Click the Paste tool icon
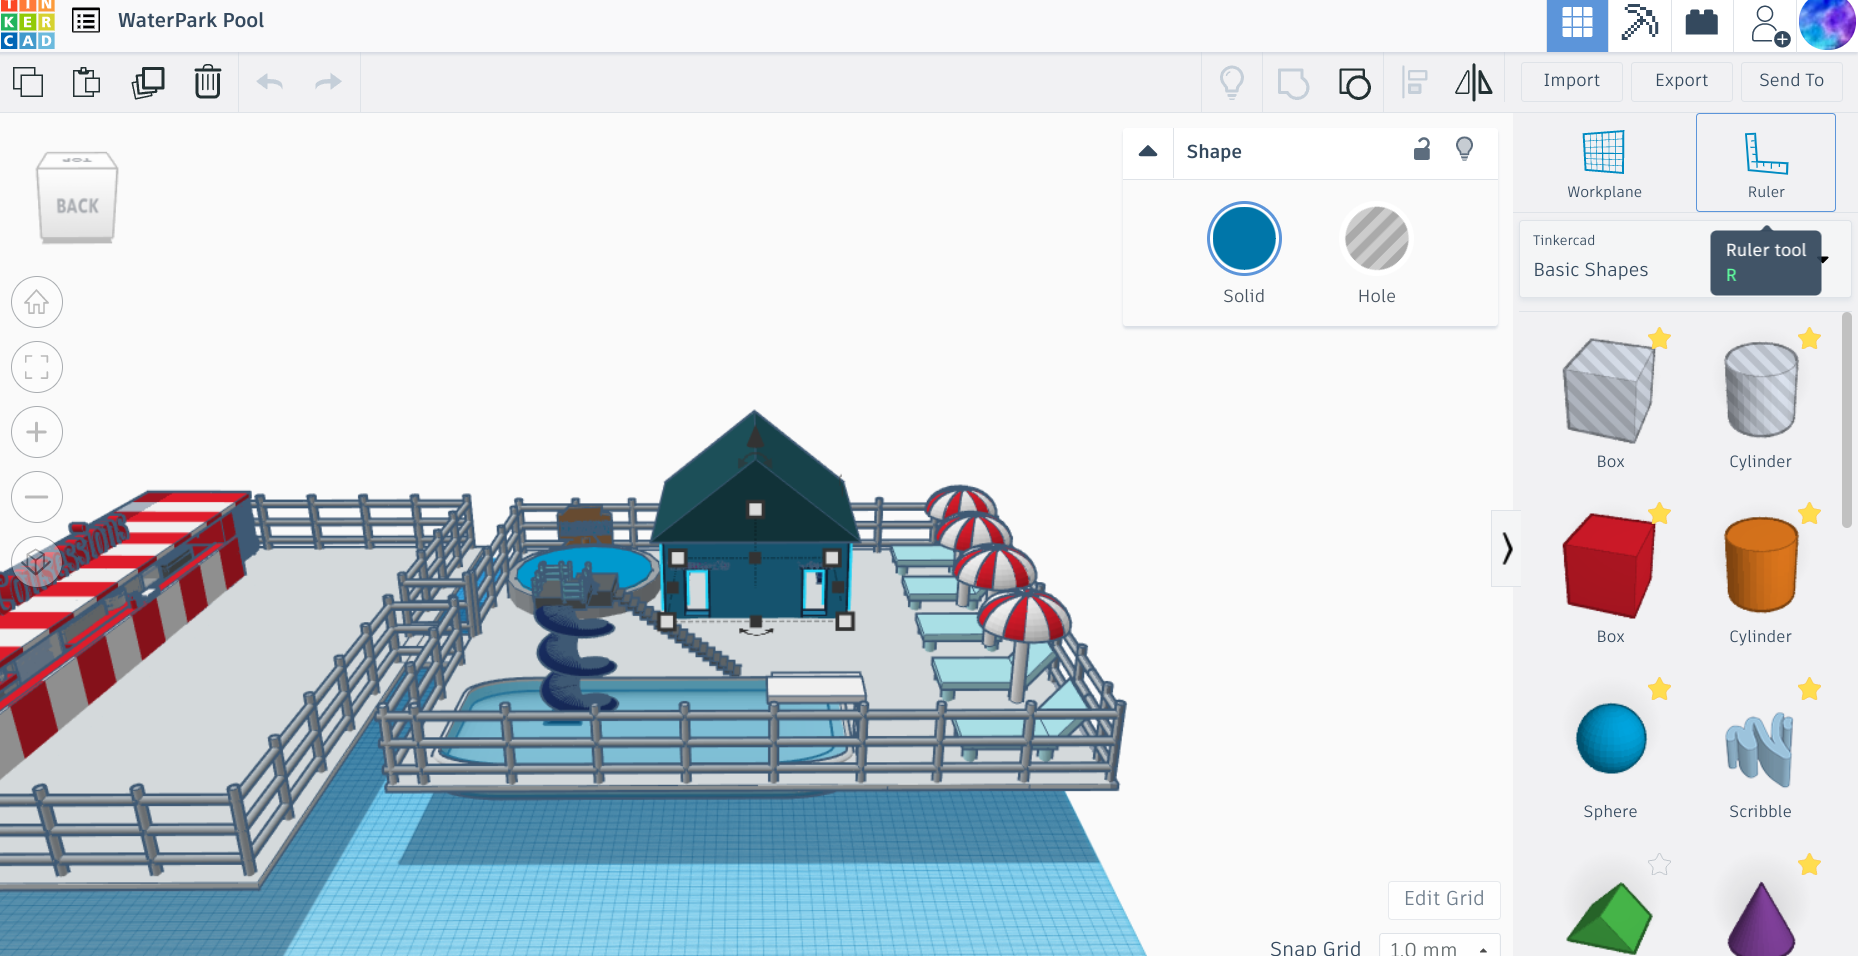 [x=87, y=82]
